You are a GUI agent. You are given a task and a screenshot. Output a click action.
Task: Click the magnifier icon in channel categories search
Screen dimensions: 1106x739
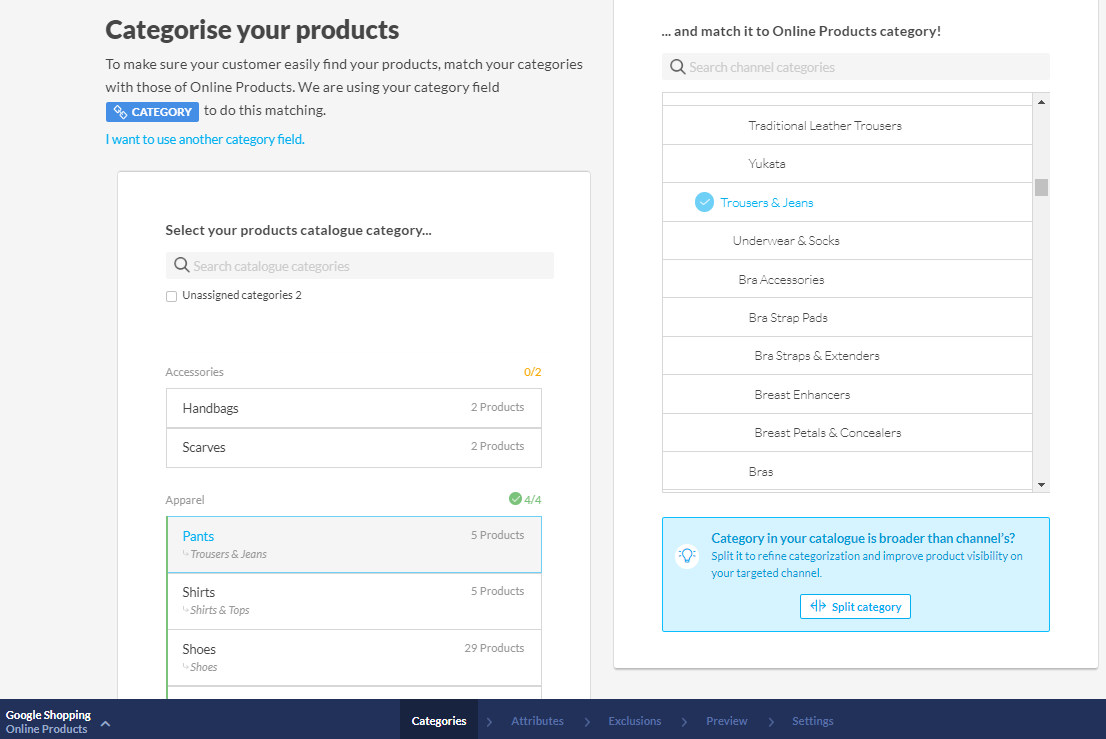677,67
